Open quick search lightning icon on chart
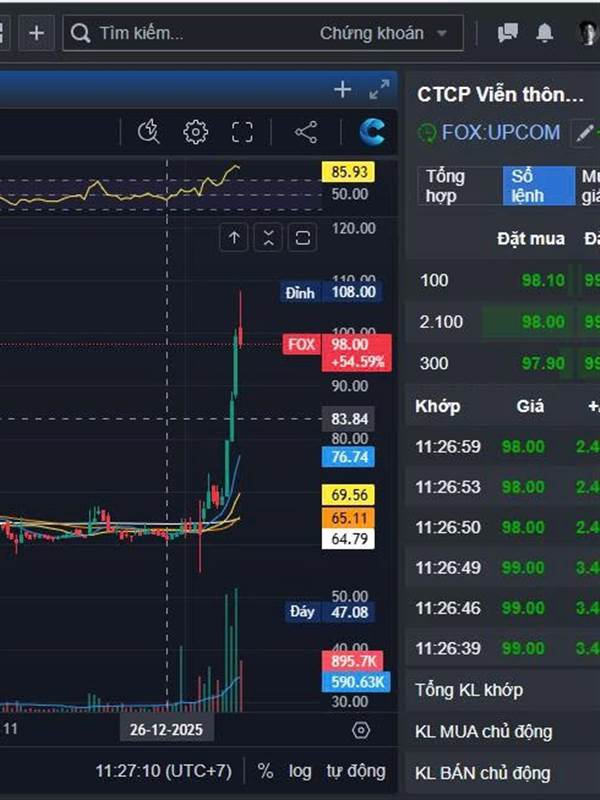The width and height of the screenshot is (600, 800). click(x=148, y=132)
